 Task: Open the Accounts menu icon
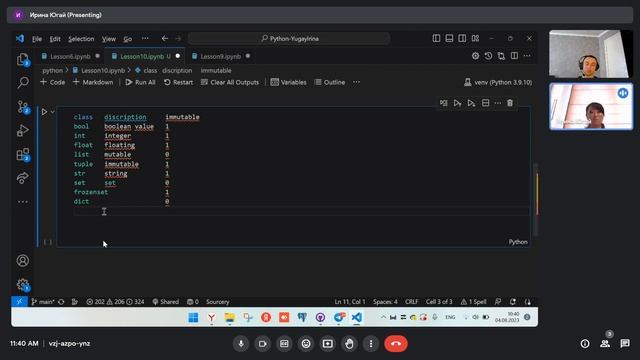pyautogui.click(x=23, y=260)
